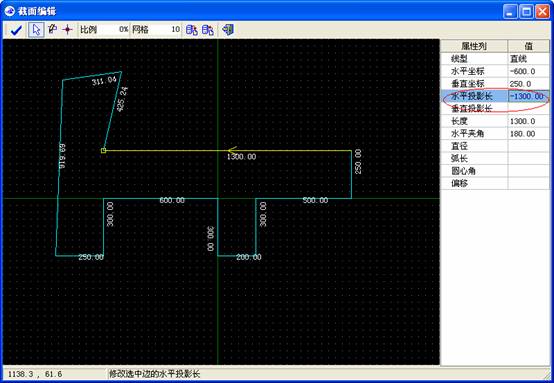Click the 水平坐标 value -600.0

point(529,71)
